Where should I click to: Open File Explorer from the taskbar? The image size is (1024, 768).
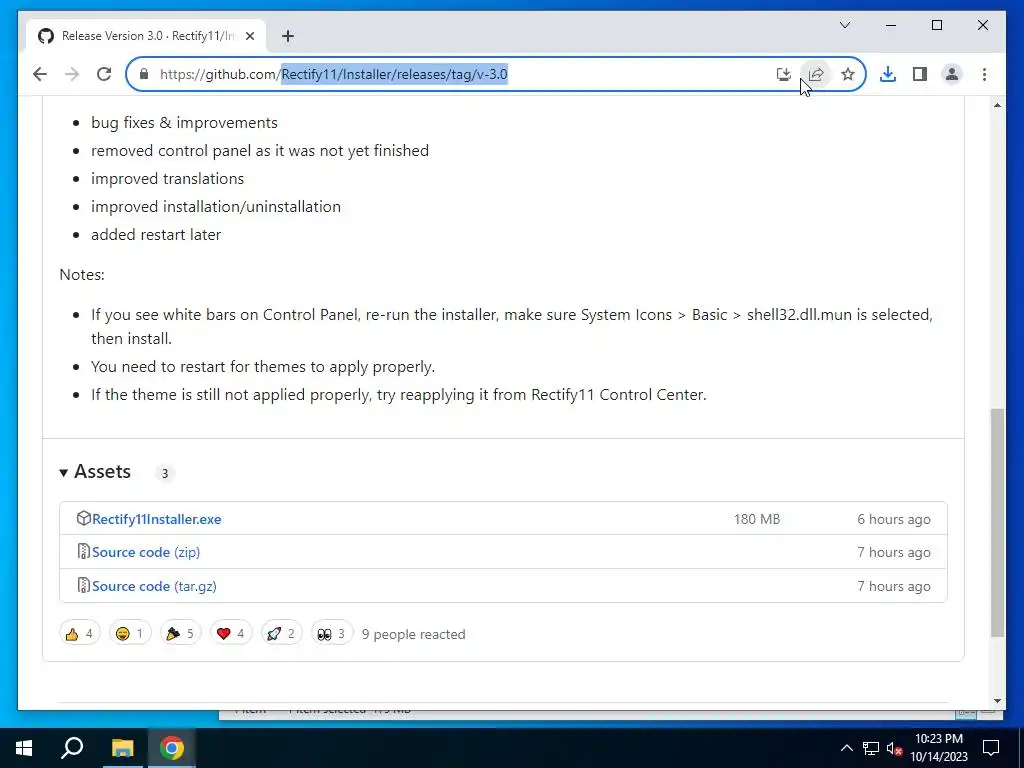(x=122, y=748)
